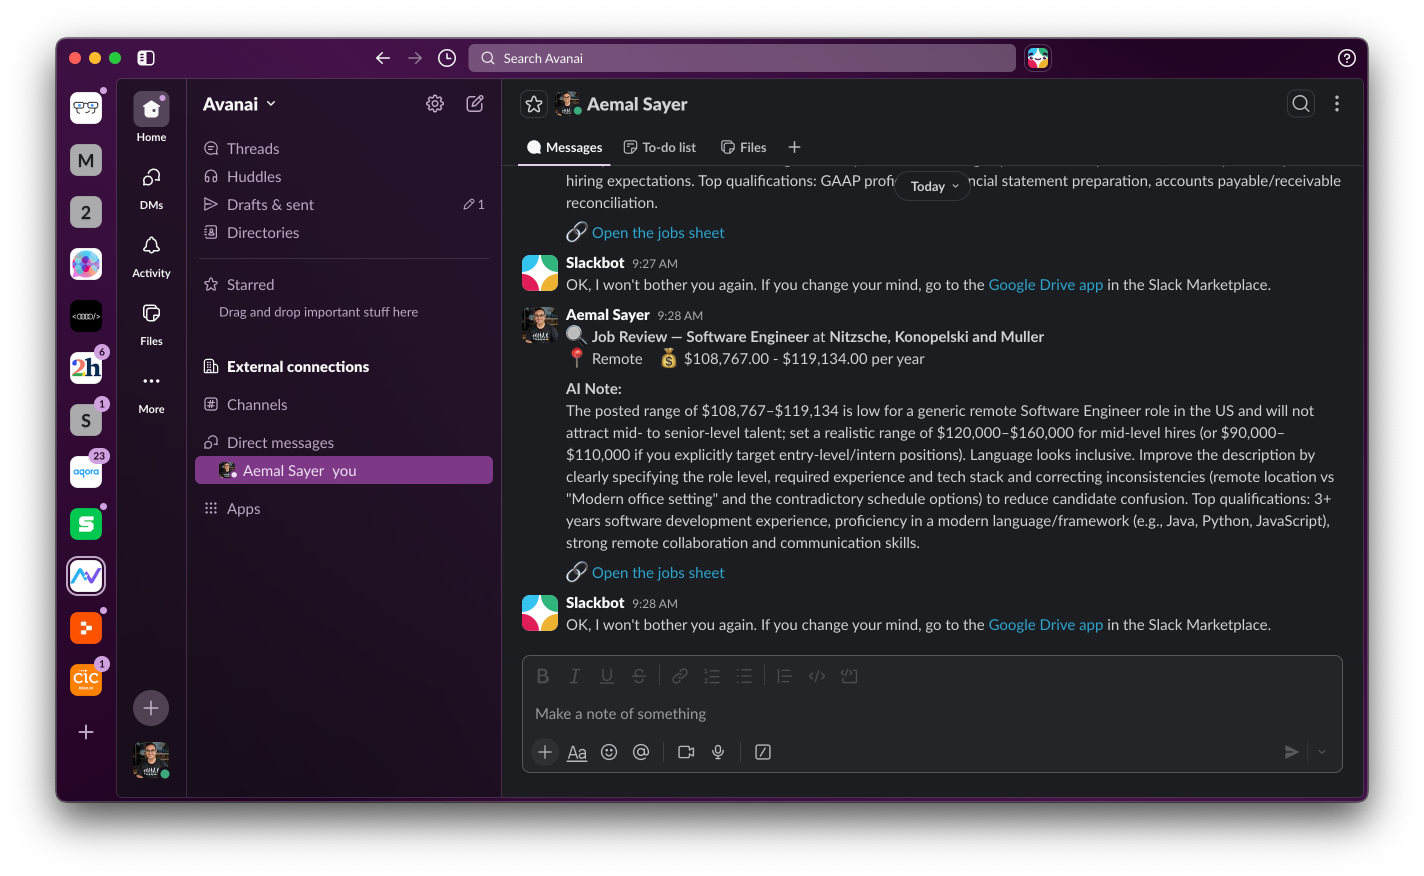
Task: Open the Home view
Action: point(151,117)
